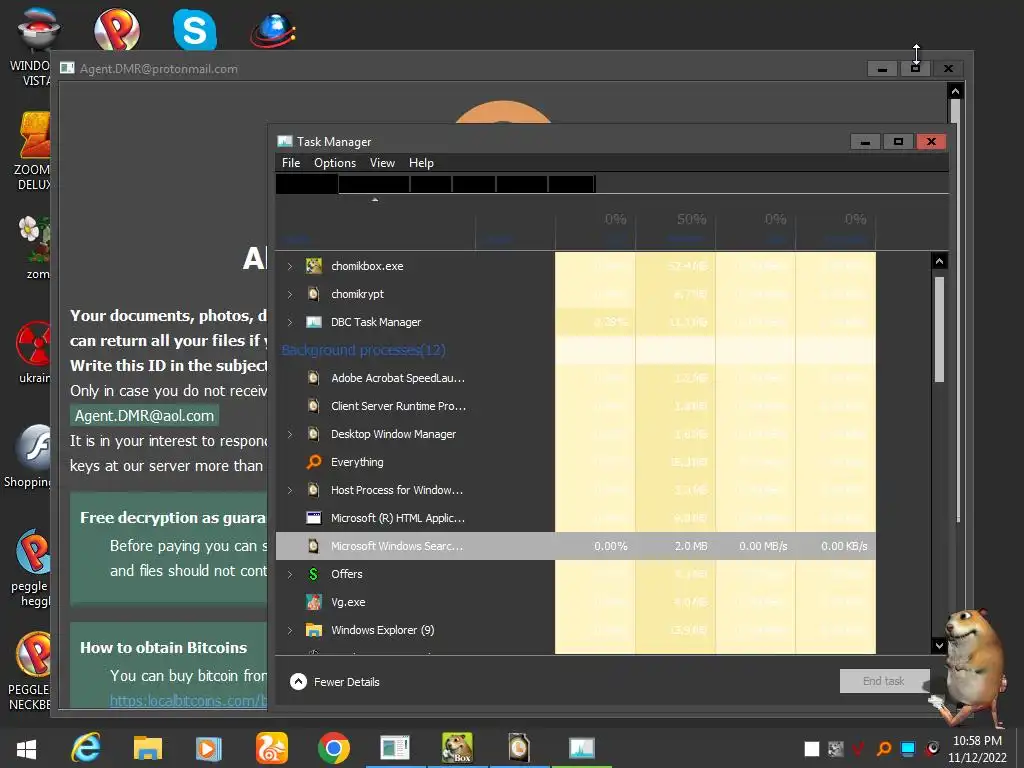Switch to the ransom note window taskbar button
This screenshot has height=768, width=1024.
[x=395, y=748]
